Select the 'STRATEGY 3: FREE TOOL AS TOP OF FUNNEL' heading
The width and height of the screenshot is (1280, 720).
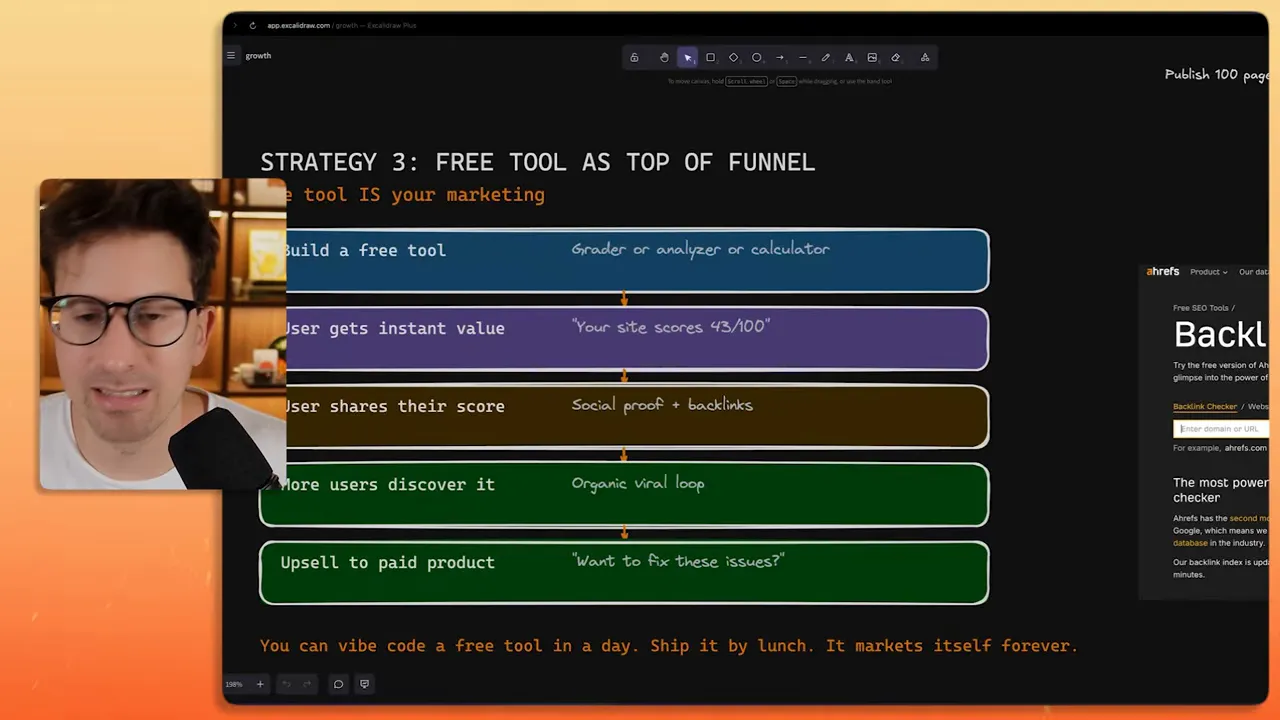pyautogui.click(x=538, y=162)
